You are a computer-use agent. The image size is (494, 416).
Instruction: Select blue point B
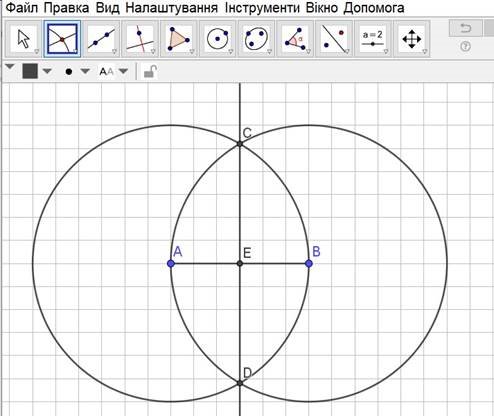coord(309,264)
